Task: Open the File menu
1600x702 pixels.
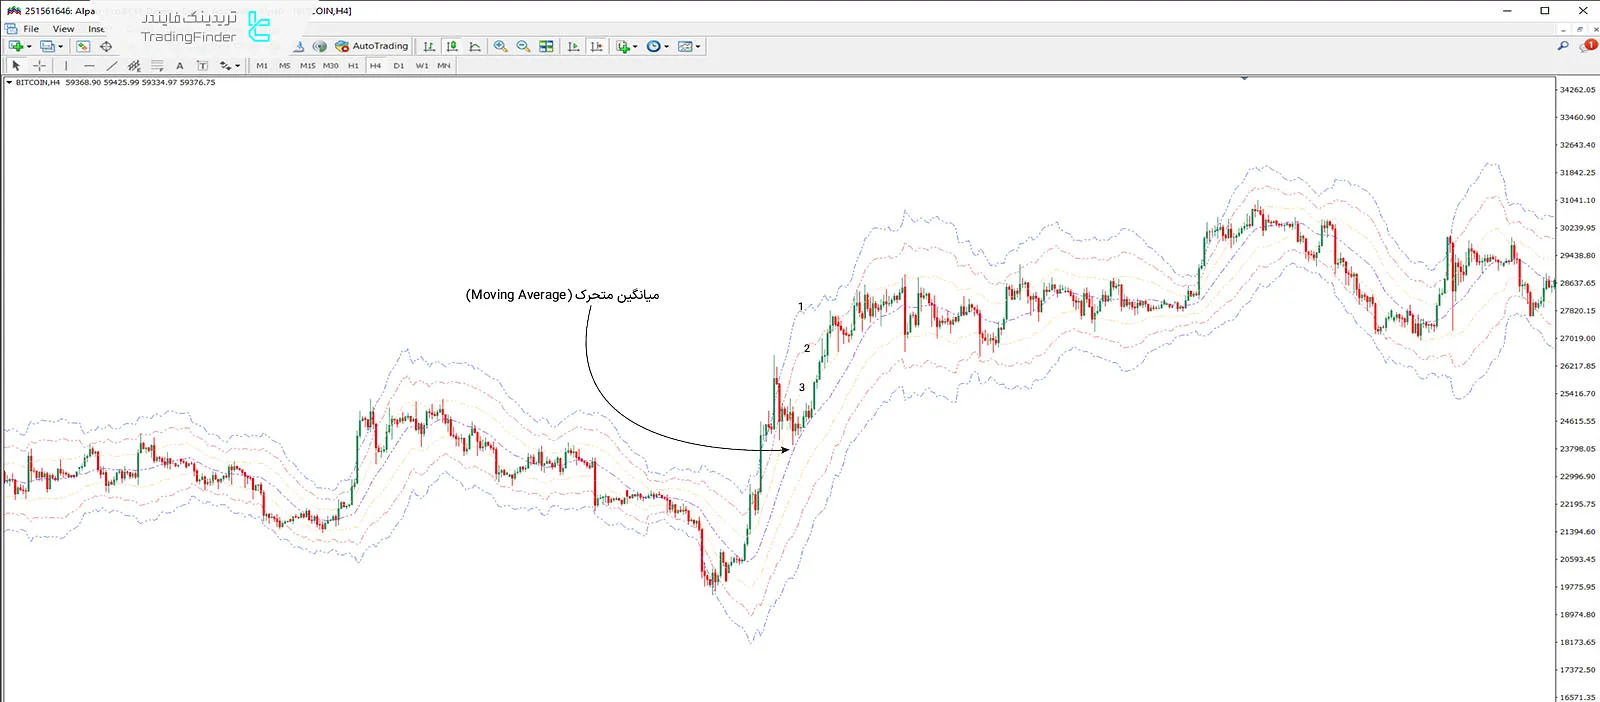Action: point(31,29)
